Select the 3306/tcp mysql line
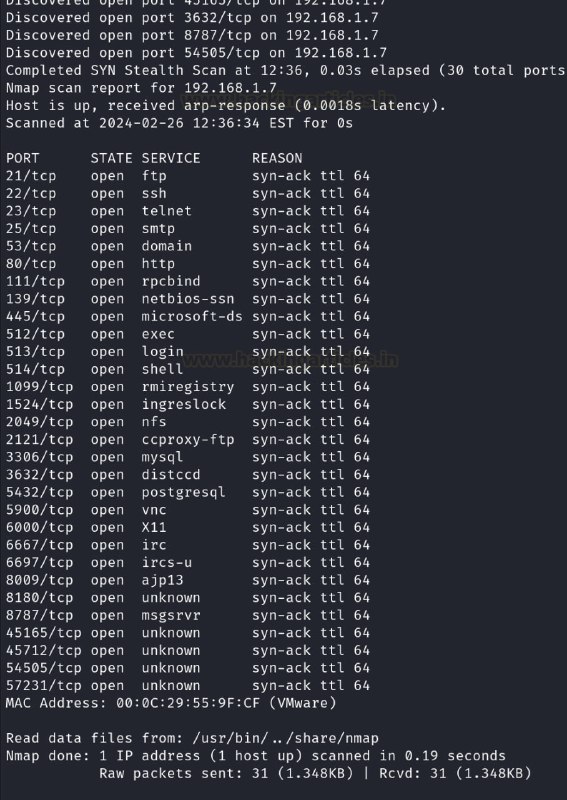 tap(188, 457)
